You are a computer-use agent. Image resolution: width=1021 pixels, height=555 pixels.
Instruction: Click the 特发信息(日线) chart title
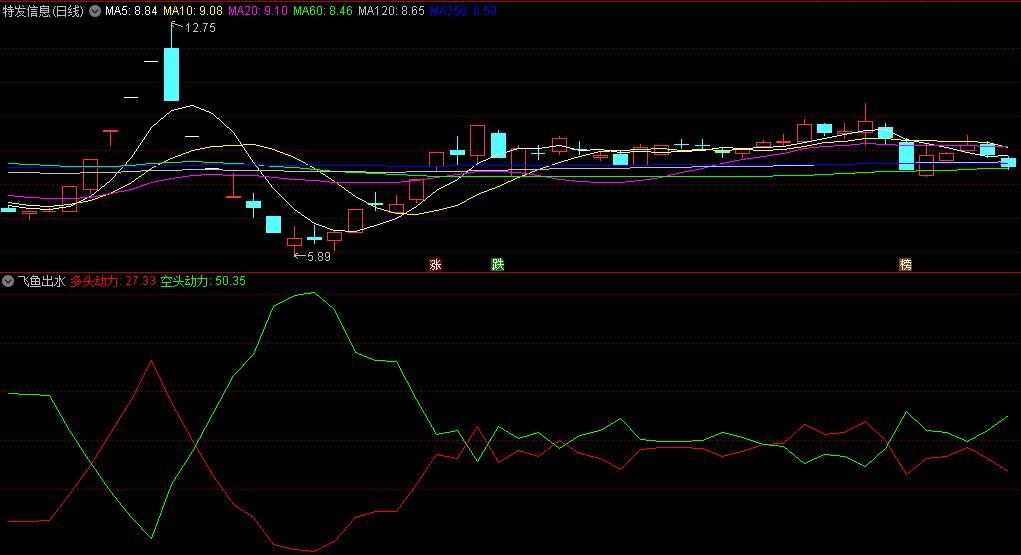pyautogui.click(x=43, y=10)
